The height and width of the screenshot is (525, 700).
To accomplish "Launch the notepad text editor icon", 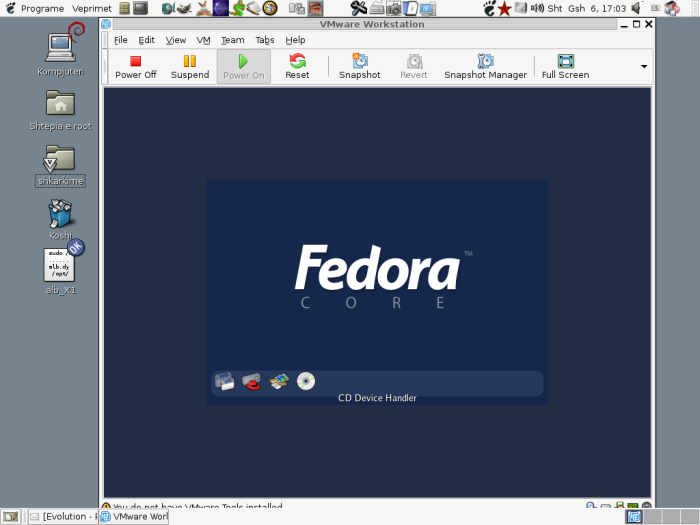I will point(253,8).
